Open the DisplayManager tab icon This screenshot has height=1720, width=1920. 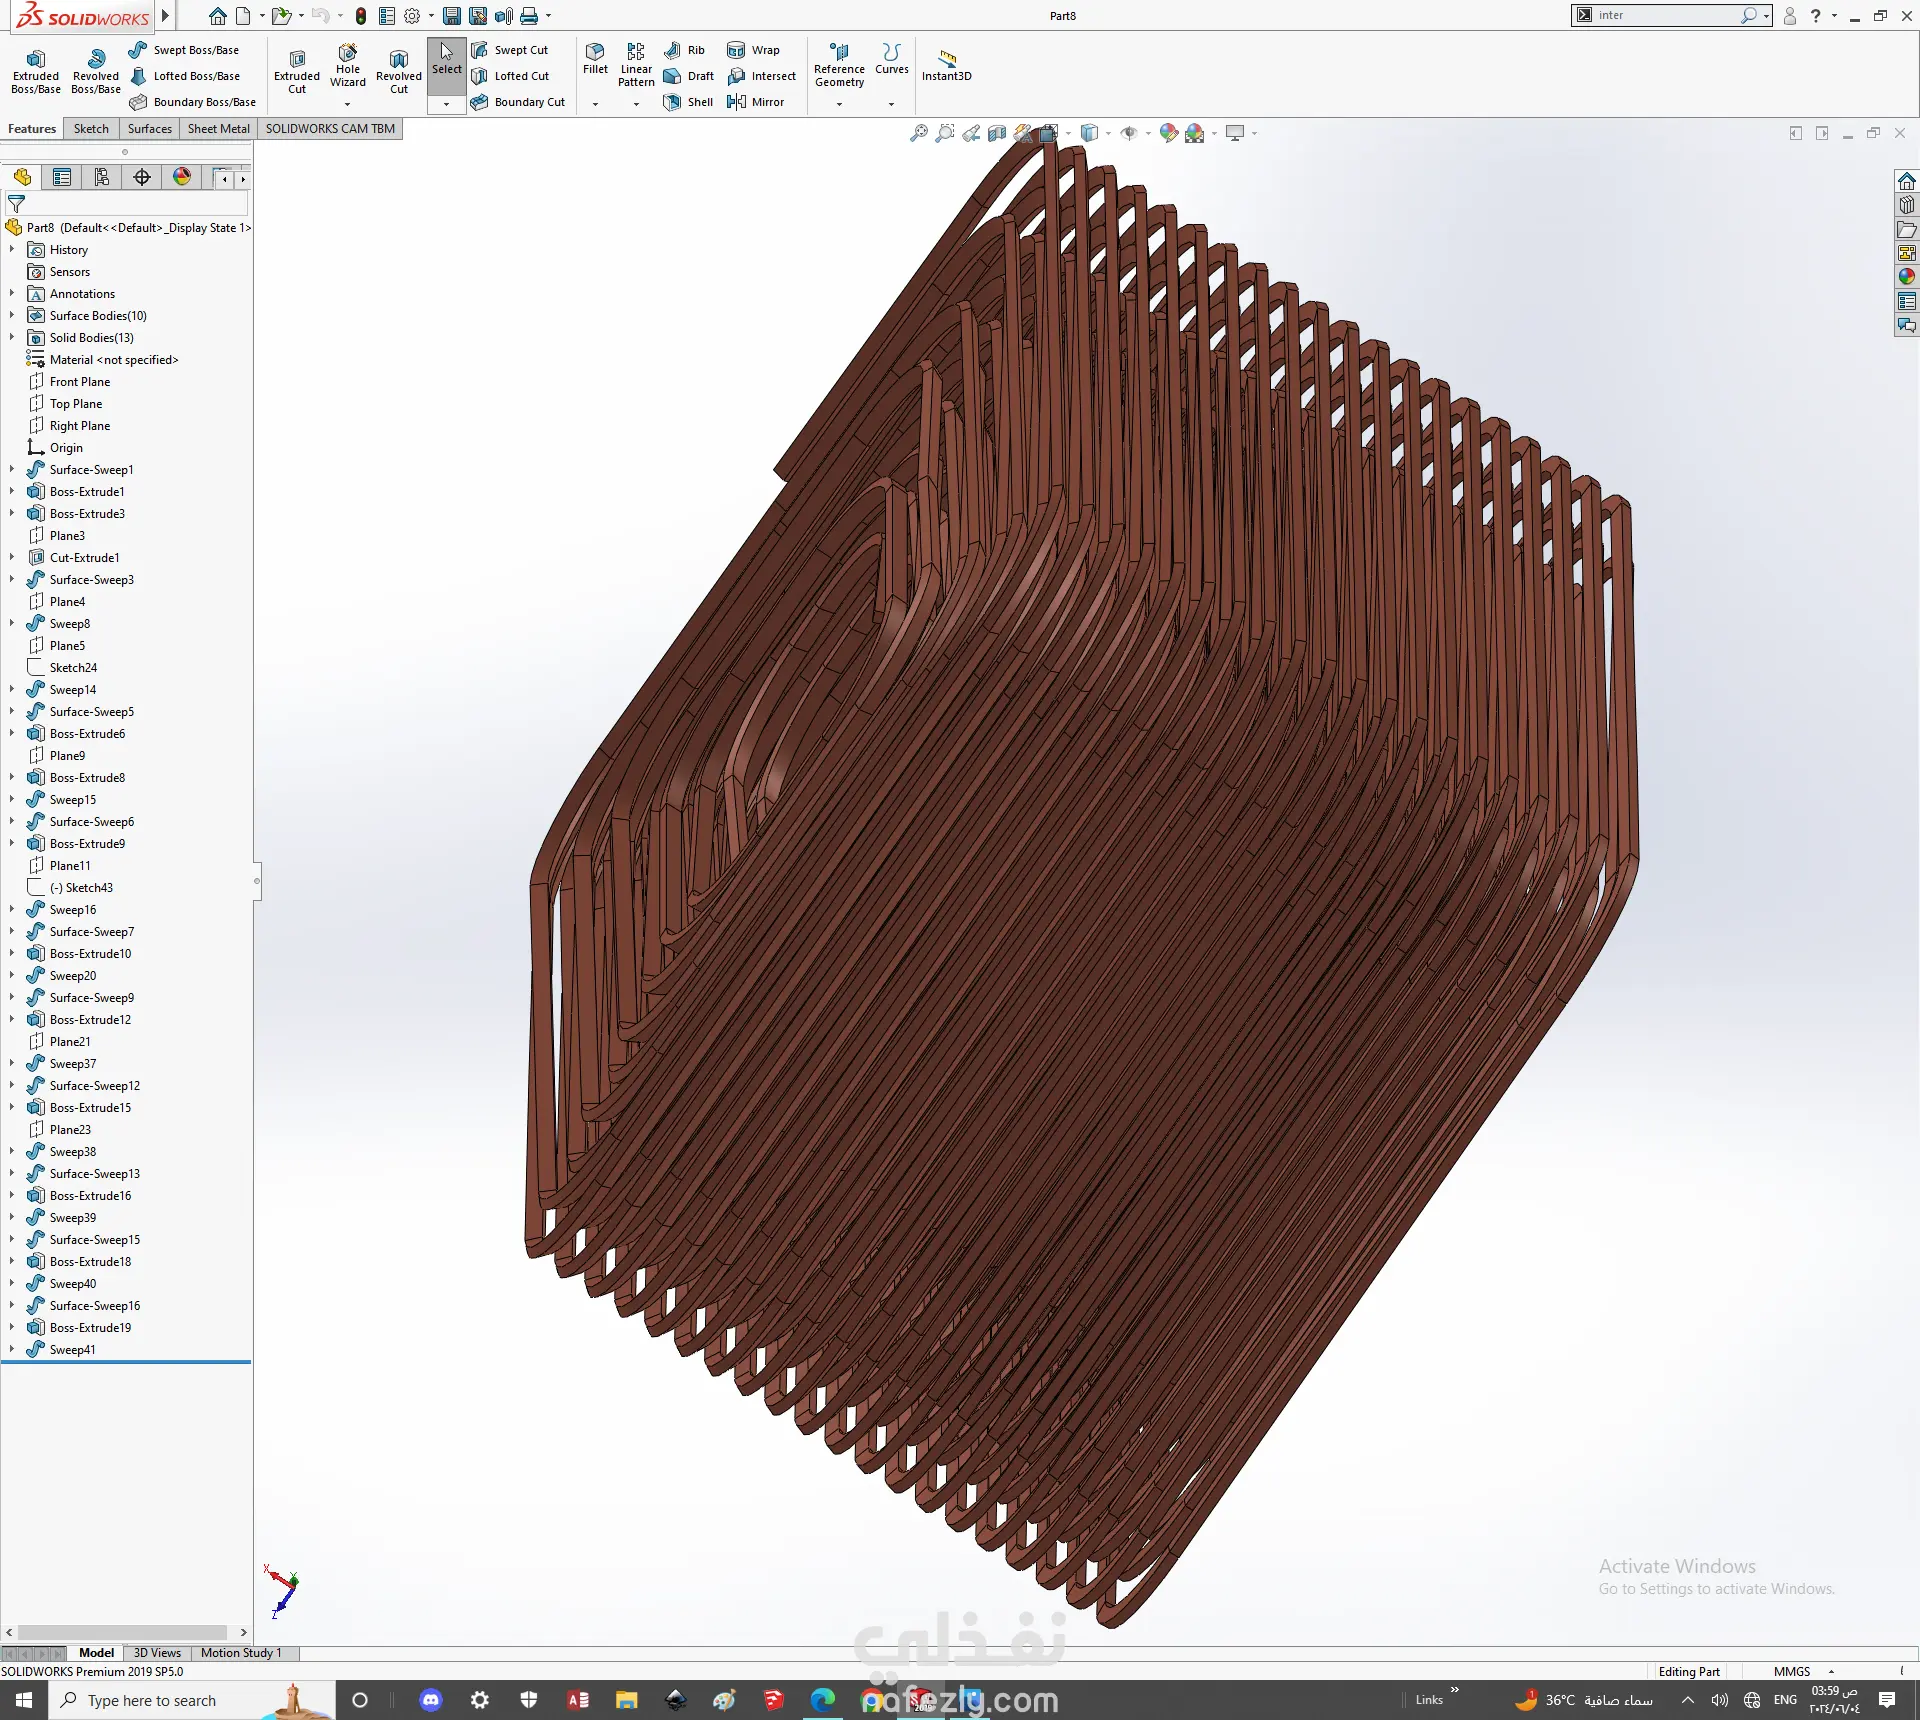click(182, 177)
